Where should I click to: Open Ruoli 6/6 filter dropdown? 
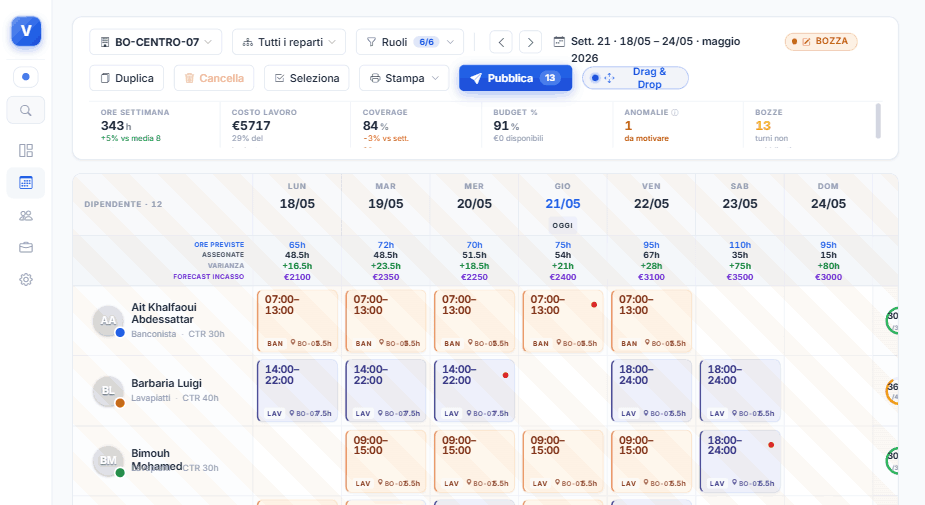coord(410,42)
